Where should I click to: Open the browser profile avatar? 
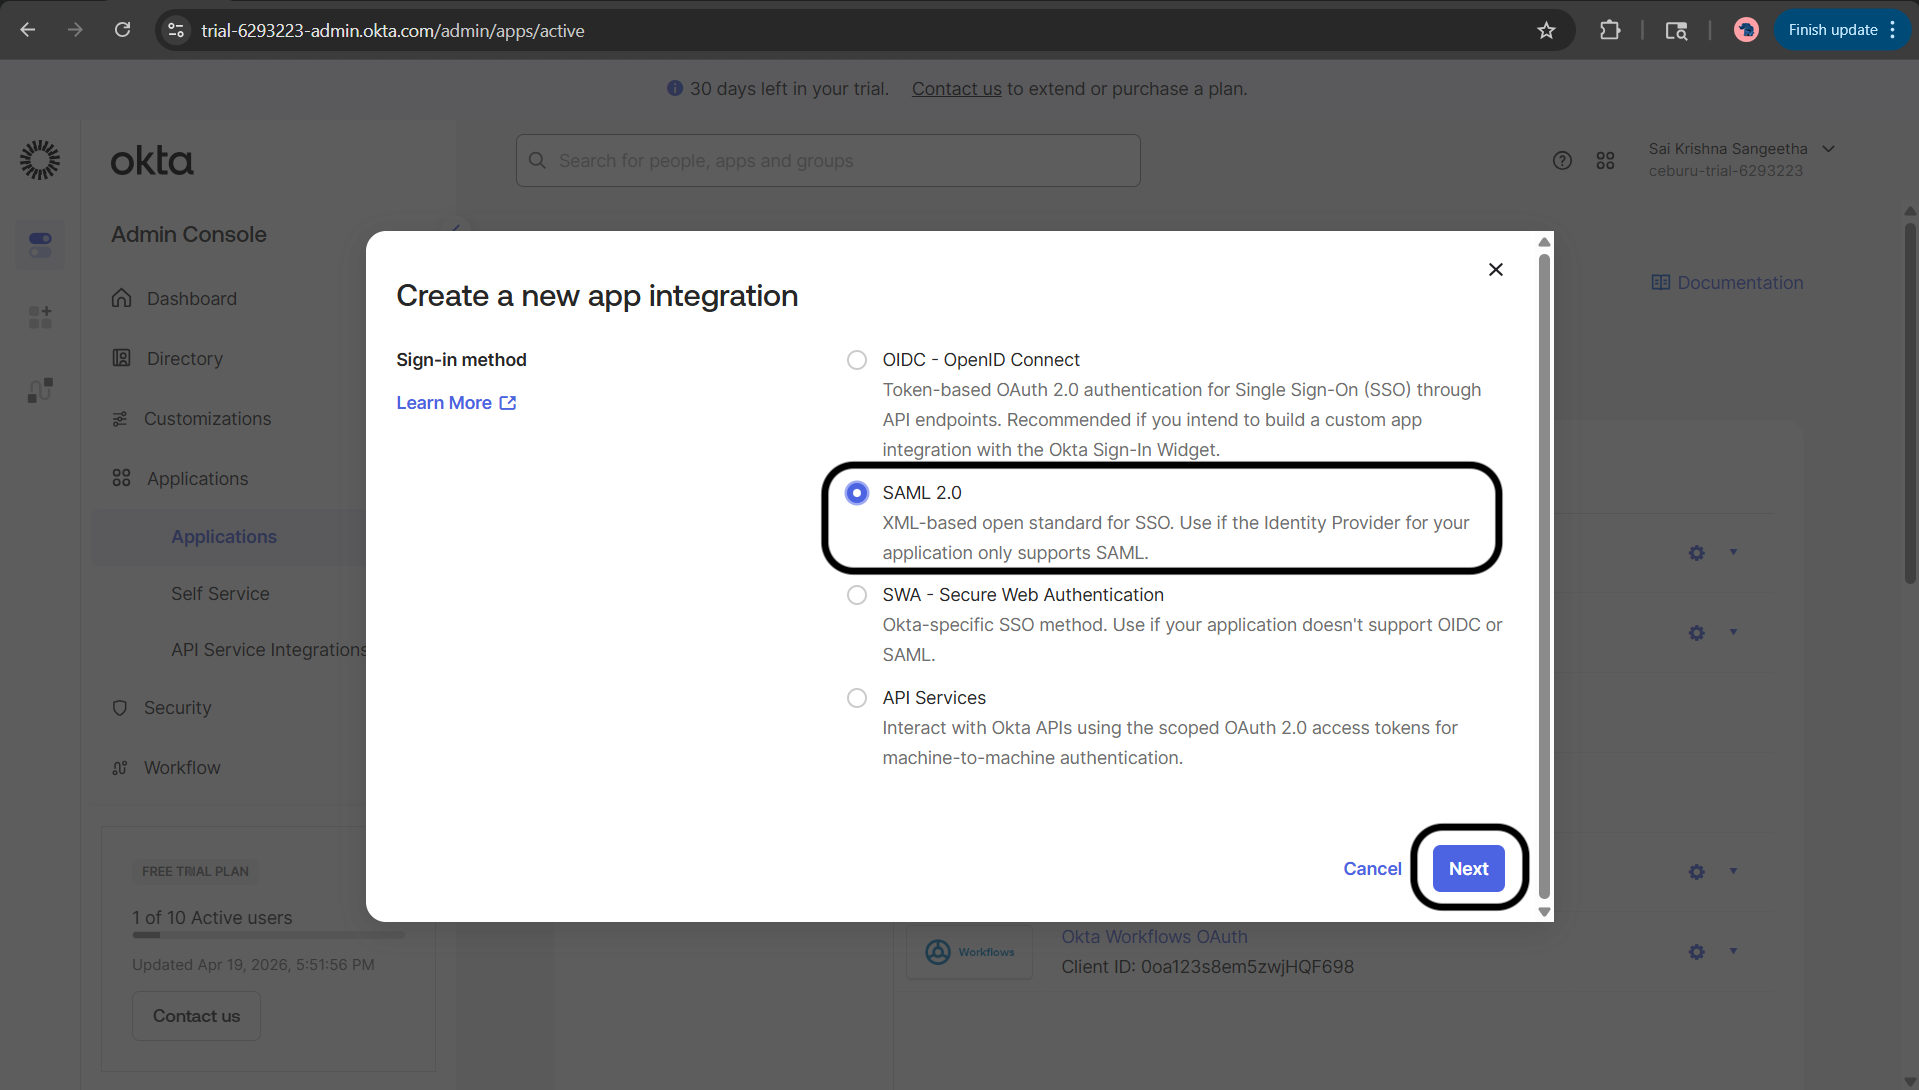[1746, 30]
